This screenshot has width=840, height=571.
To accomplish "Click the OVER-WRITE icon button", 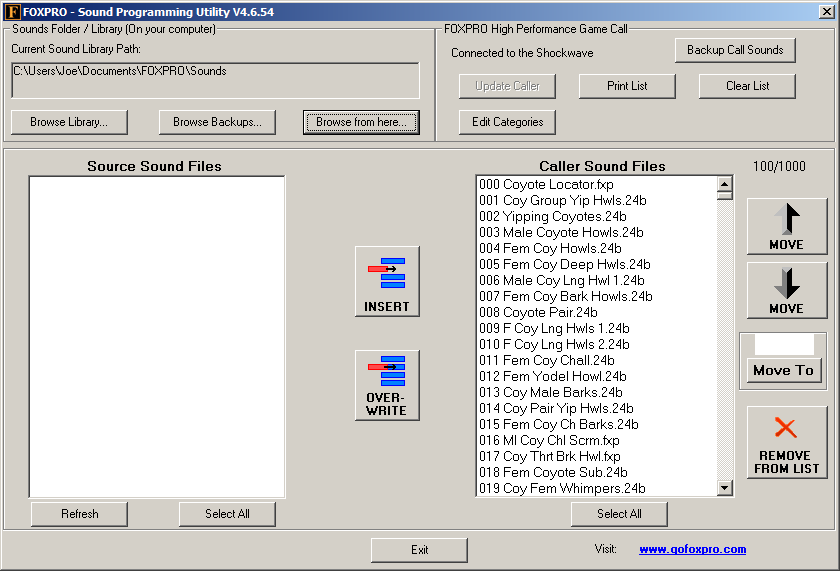I will tap(387, 385).
